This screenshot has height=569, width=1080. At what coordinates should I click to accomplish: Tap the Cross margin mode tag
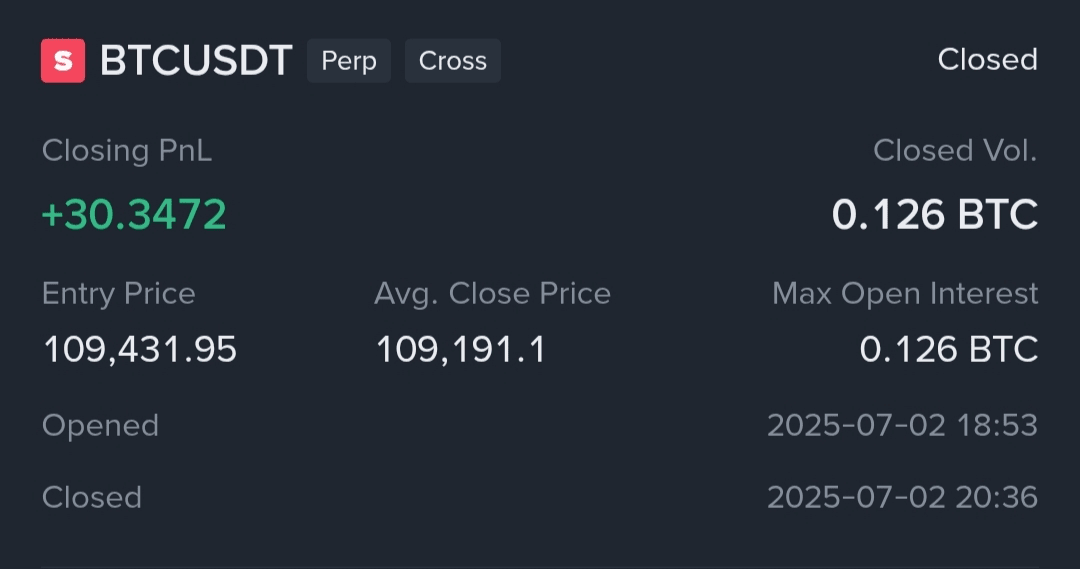pos(452,61)
